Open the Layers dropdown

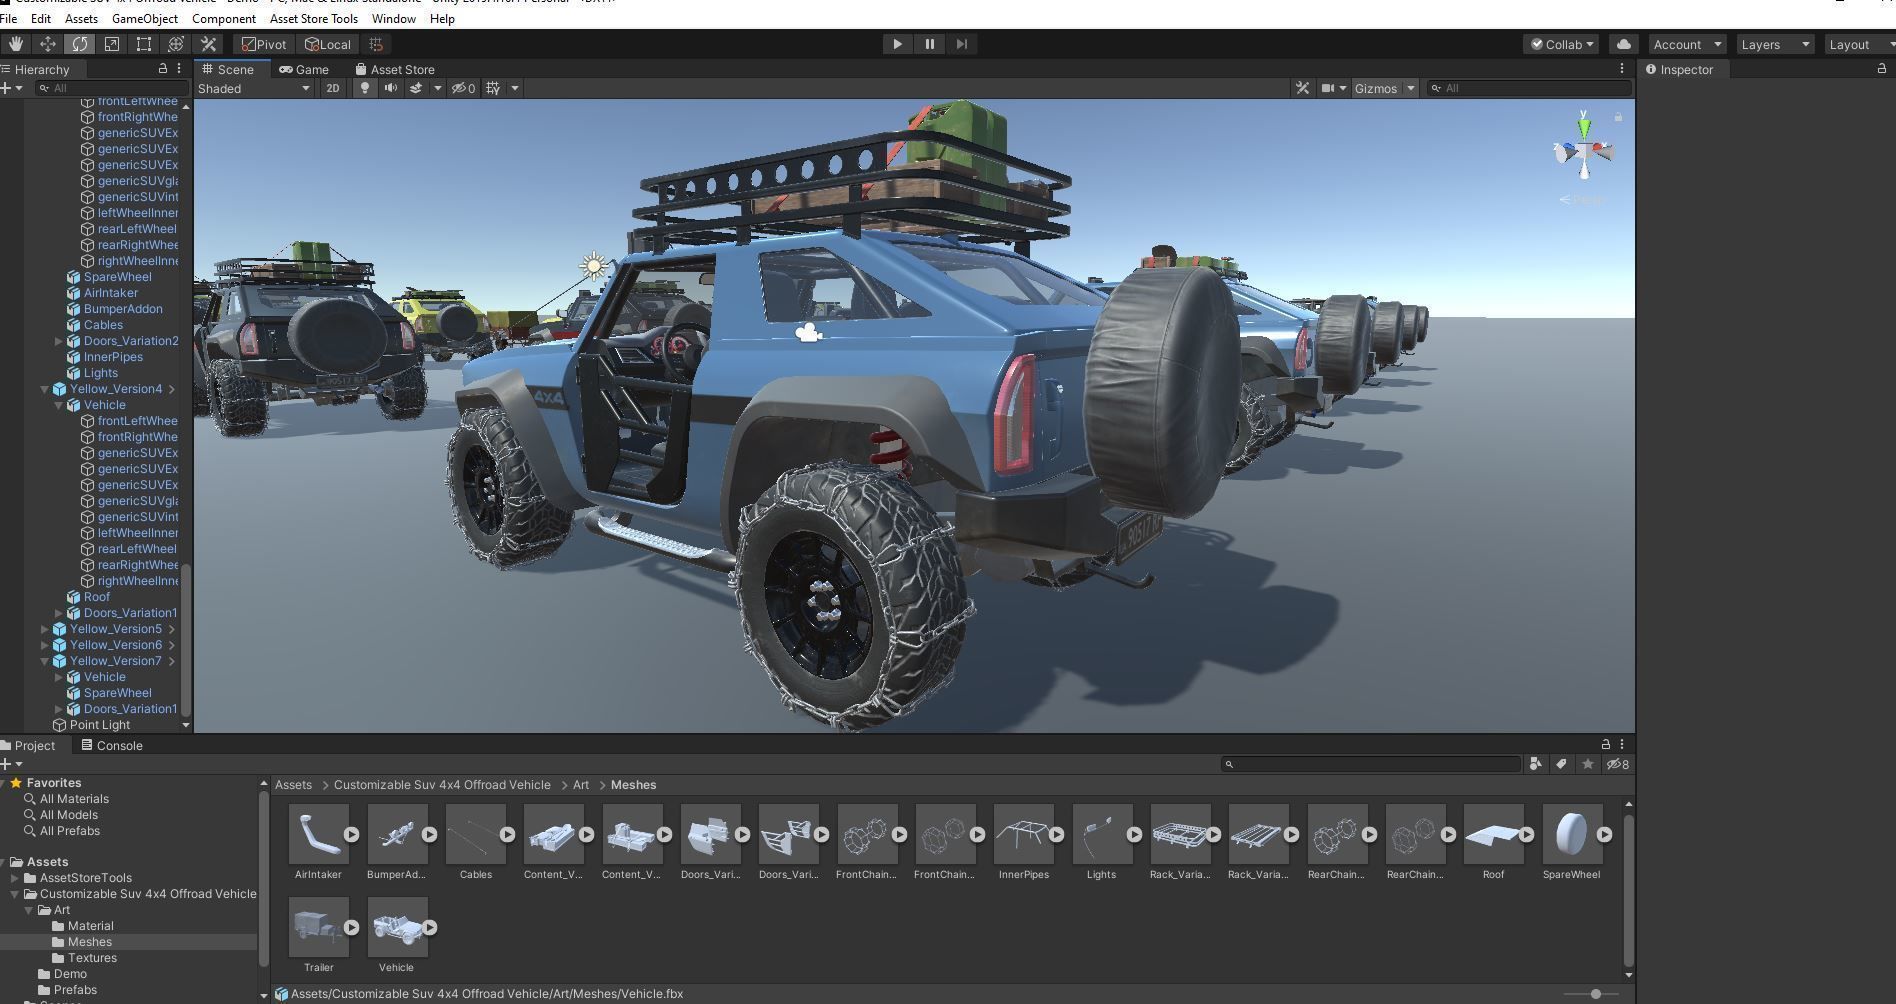click(x=1774, y=44)
